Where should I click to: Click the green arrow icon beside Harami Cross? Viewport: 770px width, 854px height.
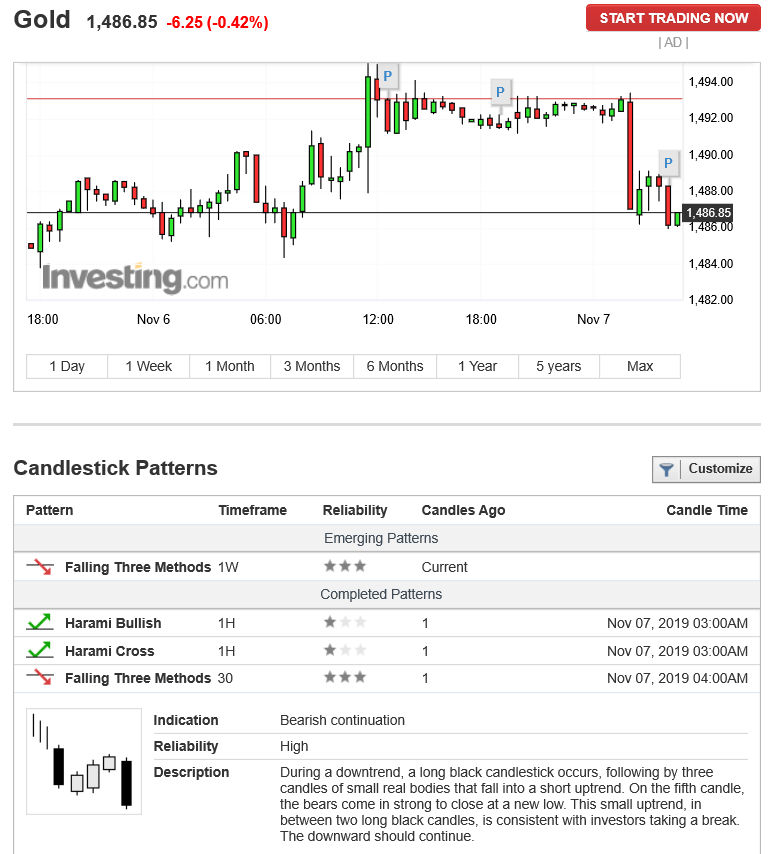[x=39, y=651]
